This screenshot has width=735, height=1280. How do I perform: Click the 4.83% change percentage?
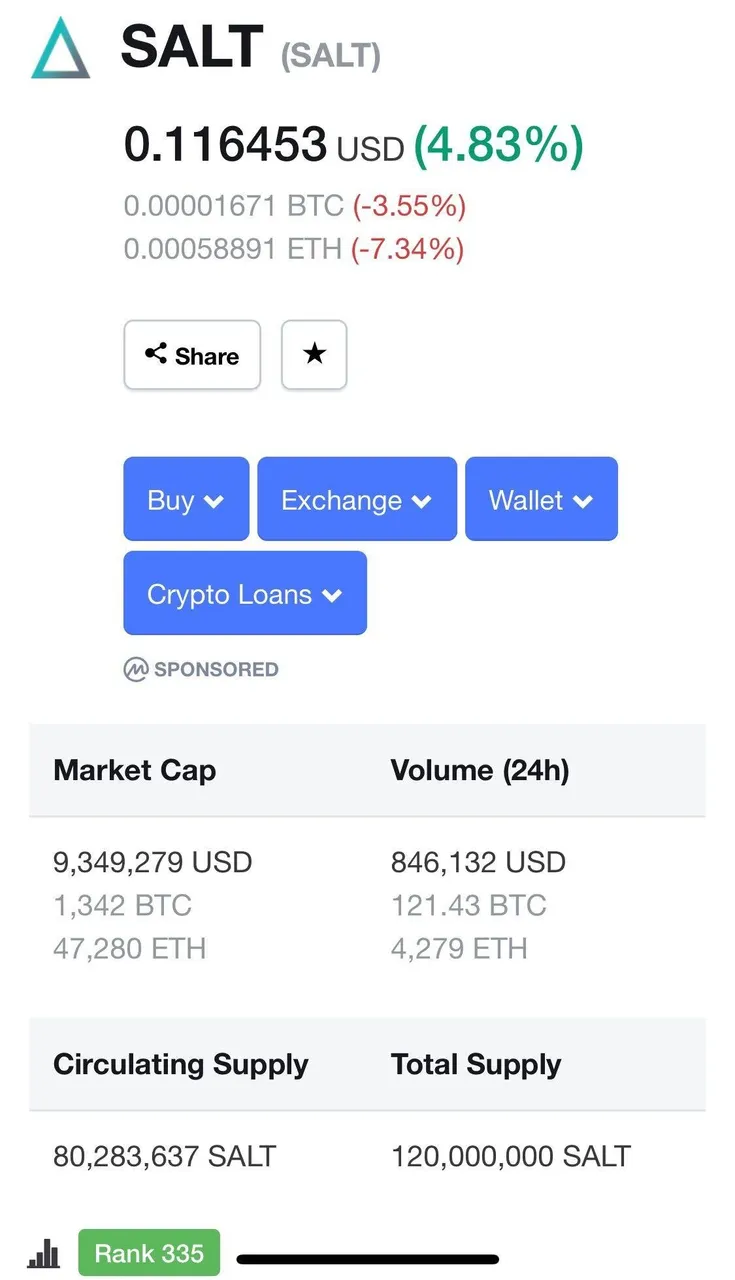(498, 145)
